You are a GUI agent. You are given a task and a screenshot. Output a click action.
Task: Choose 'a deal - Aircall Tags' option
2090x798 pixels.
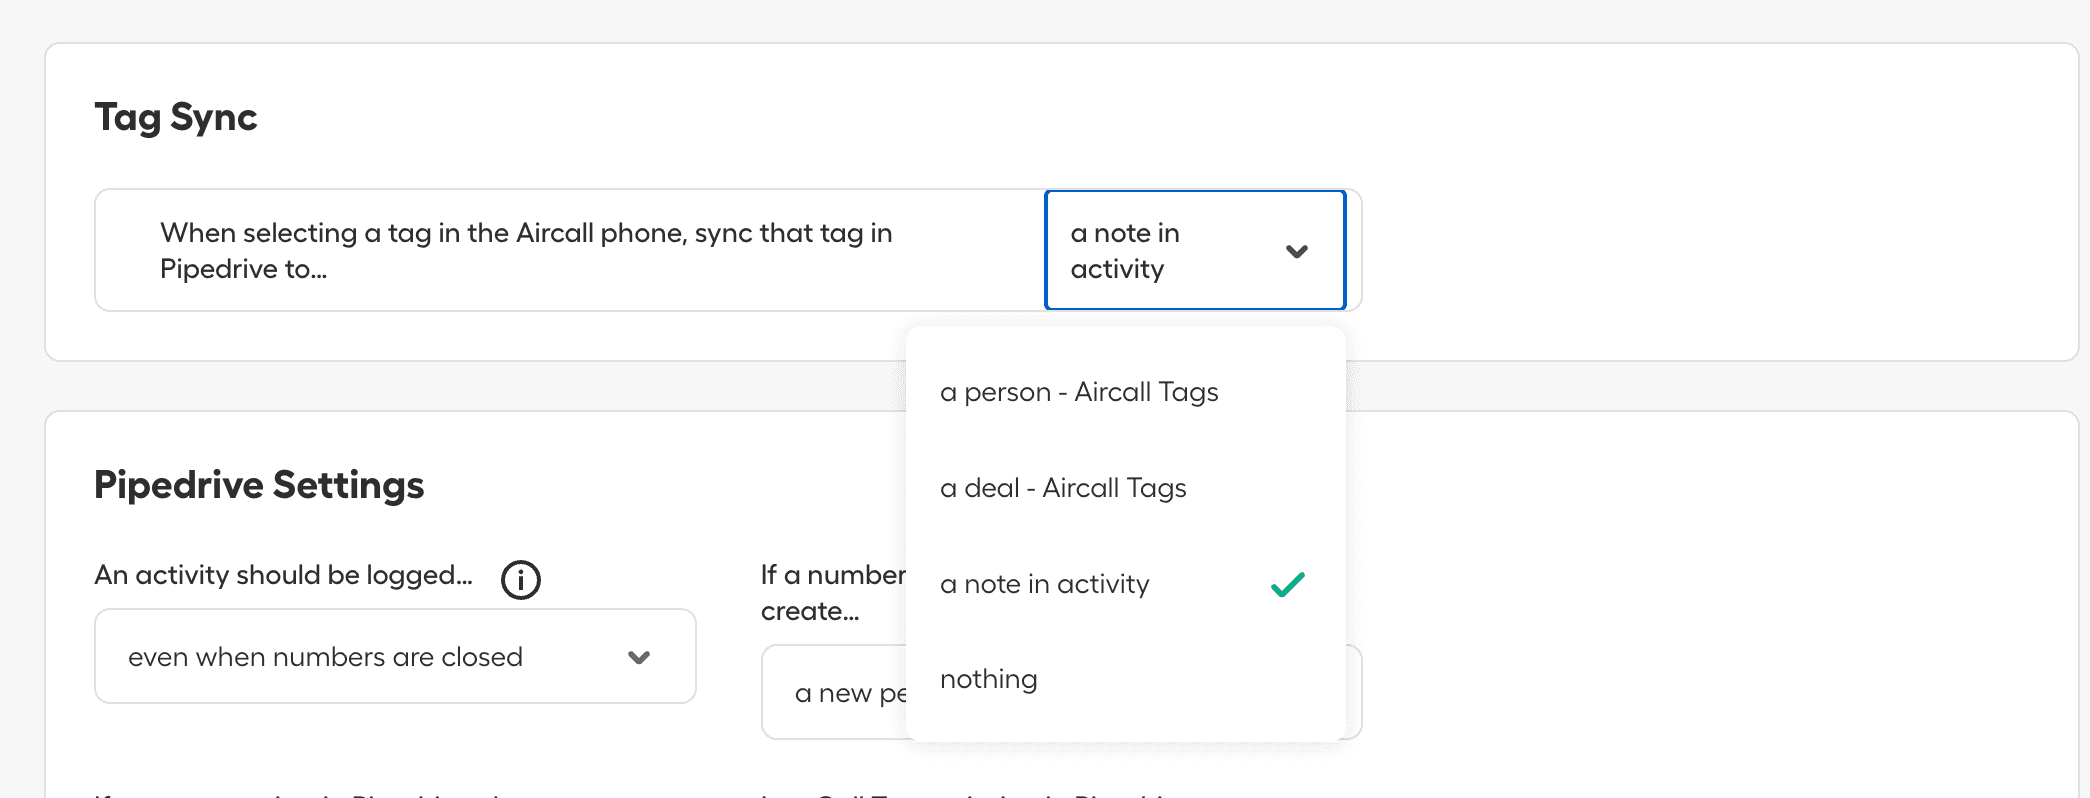1125,488
